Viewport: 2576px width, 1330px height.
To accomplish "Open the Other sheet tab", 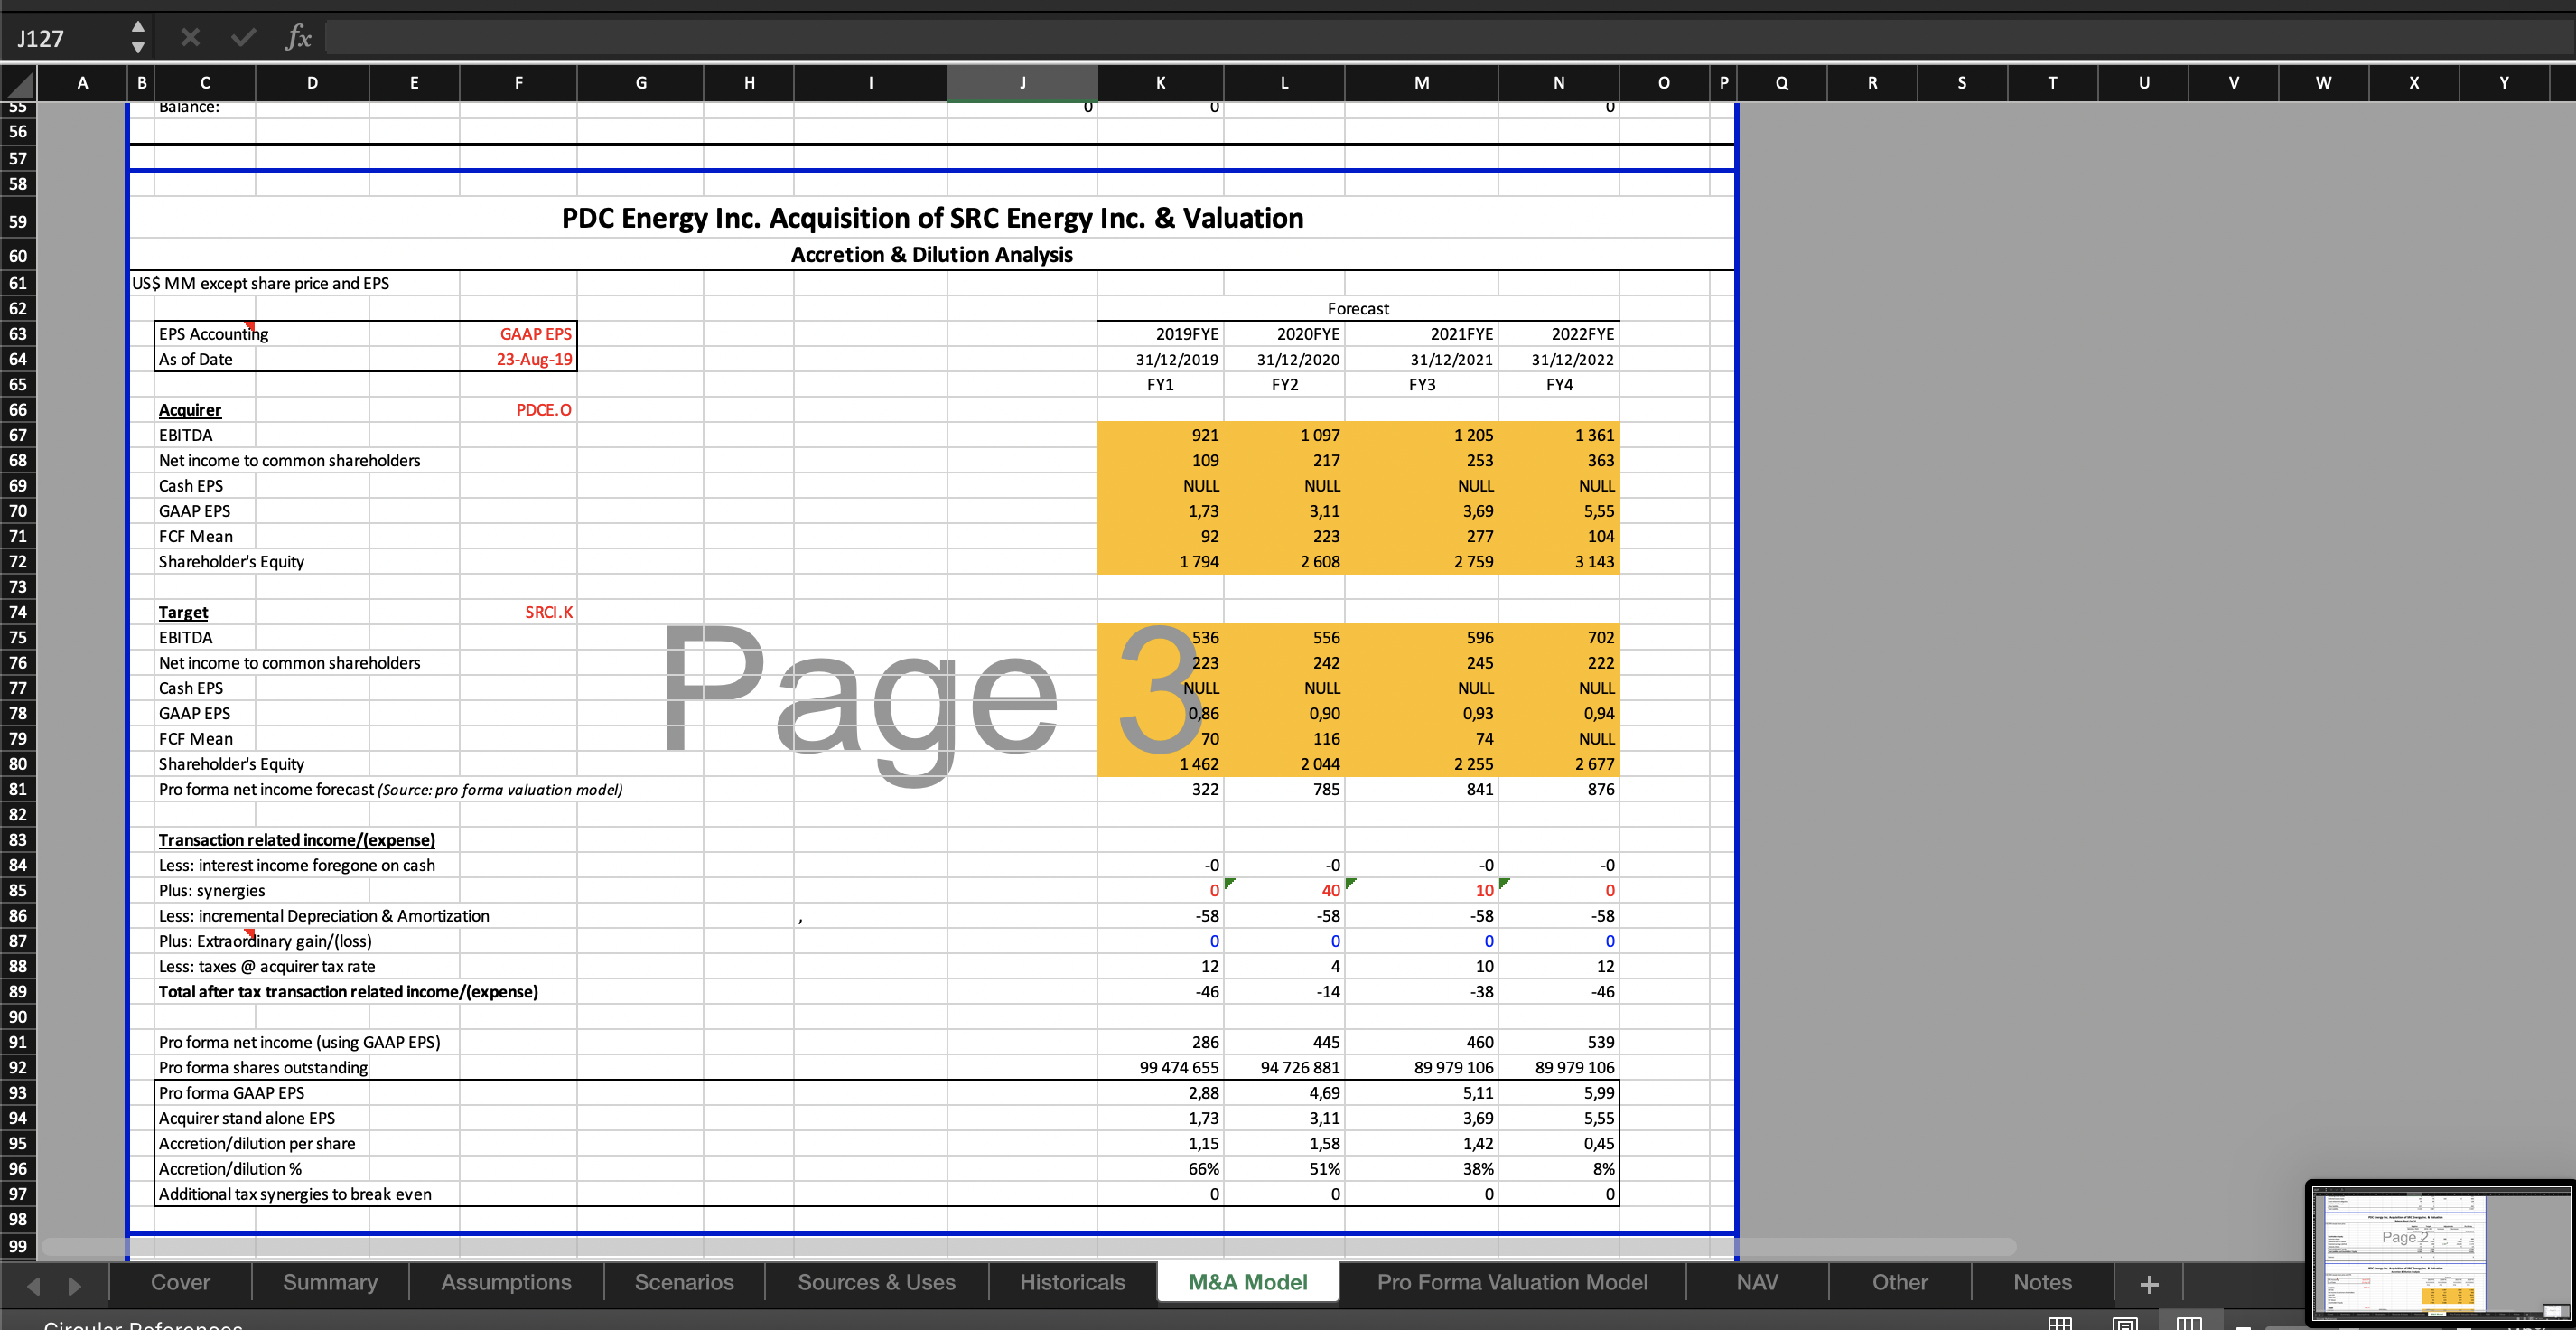I will (1899, 1283).
